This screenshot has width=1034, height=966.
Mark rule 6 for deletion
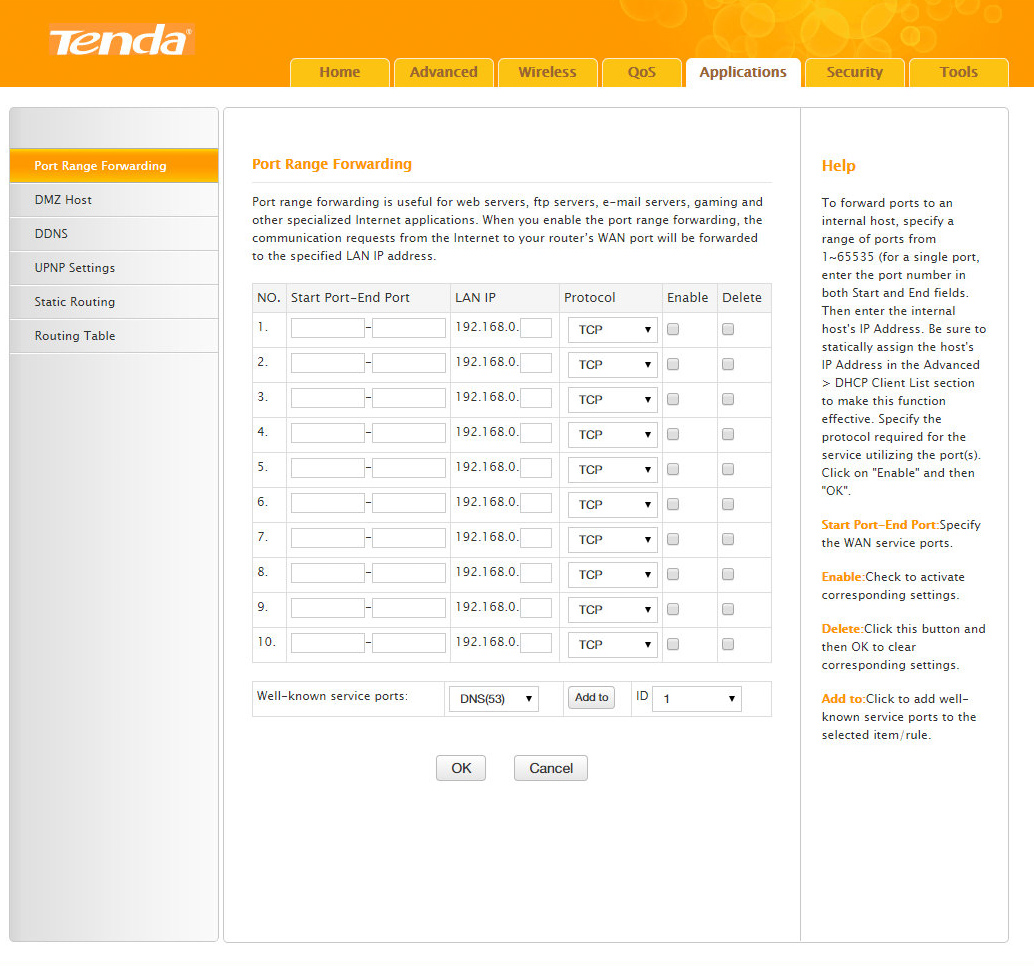click(728, 504)
